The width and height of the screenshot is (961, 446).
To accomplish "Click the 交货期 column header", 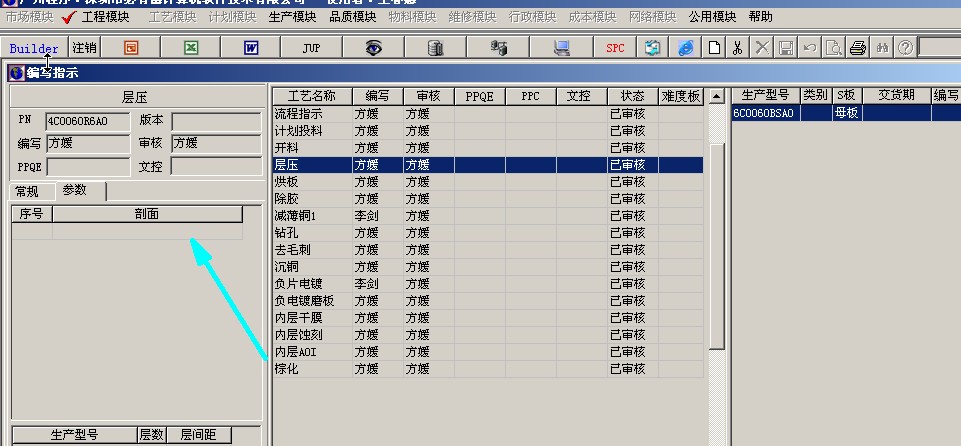I will pyautogui.click(x=897, y=95).
